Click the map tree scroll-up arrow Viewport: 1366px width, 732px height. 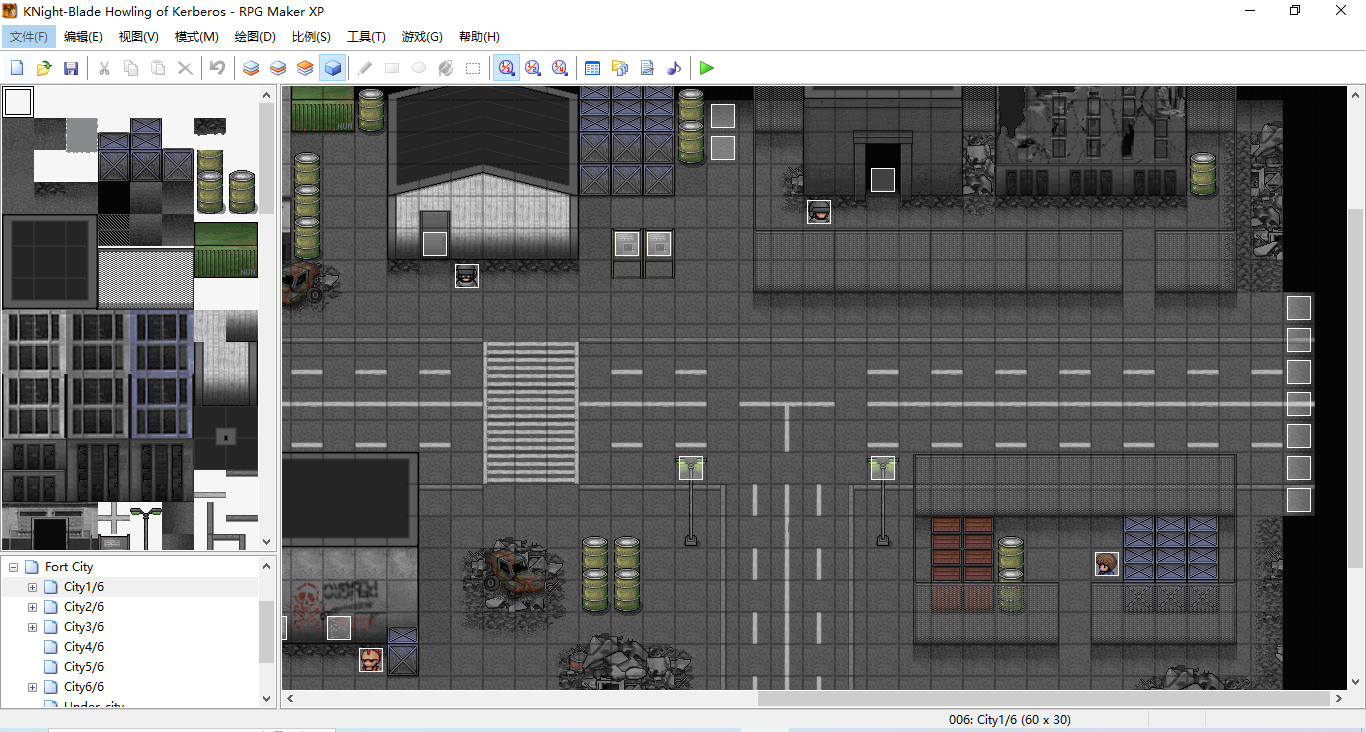pos(267,565)
